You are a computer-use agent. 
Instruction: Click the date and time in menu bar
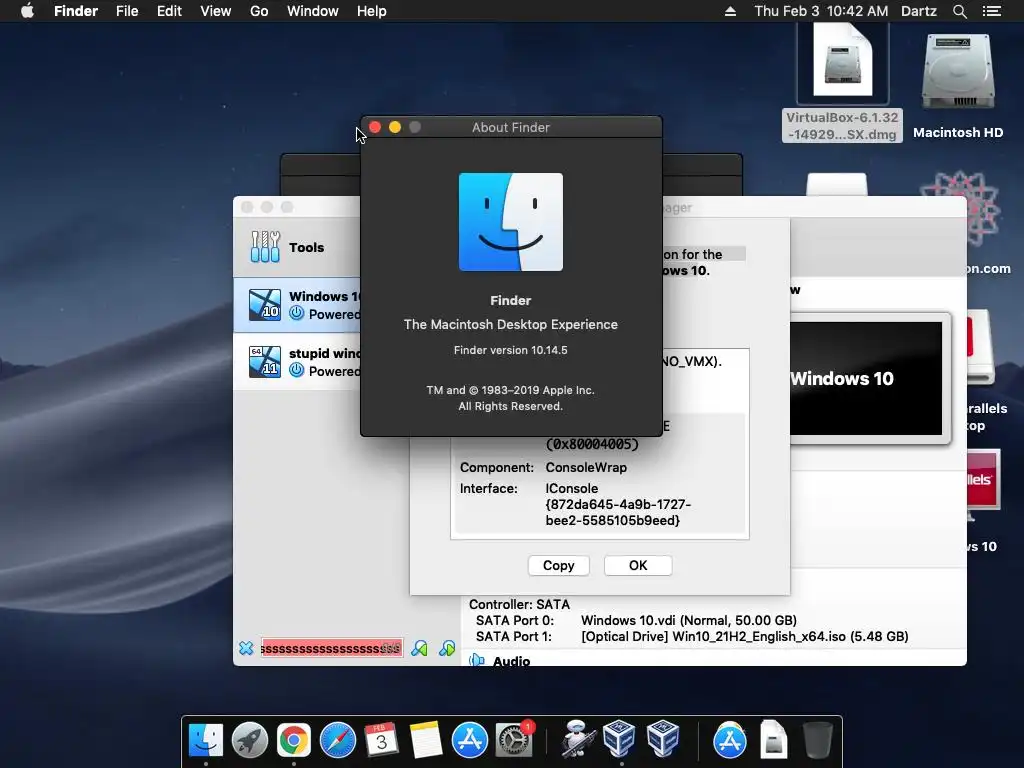[821, 11]
